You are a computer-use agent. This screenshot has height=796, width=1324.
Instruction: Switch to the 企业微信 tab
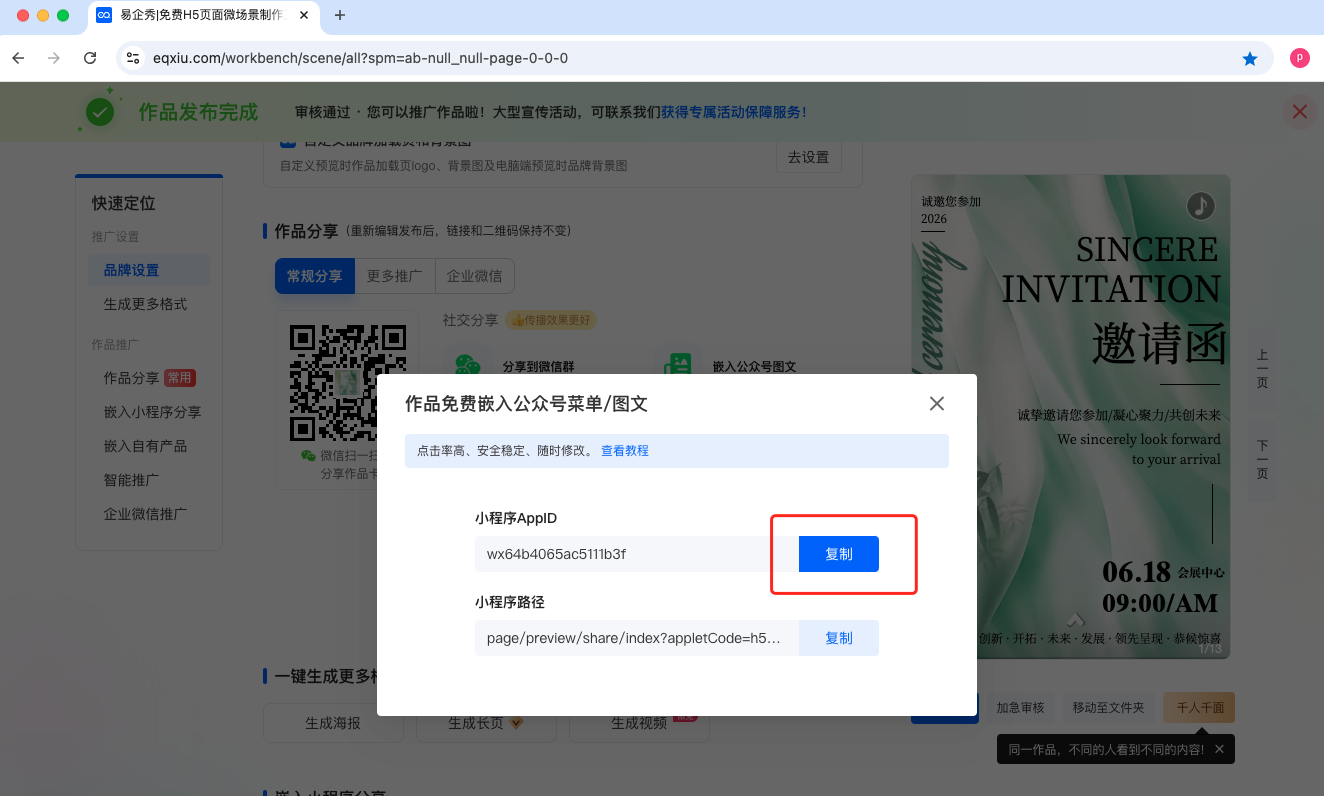point(474,276)
